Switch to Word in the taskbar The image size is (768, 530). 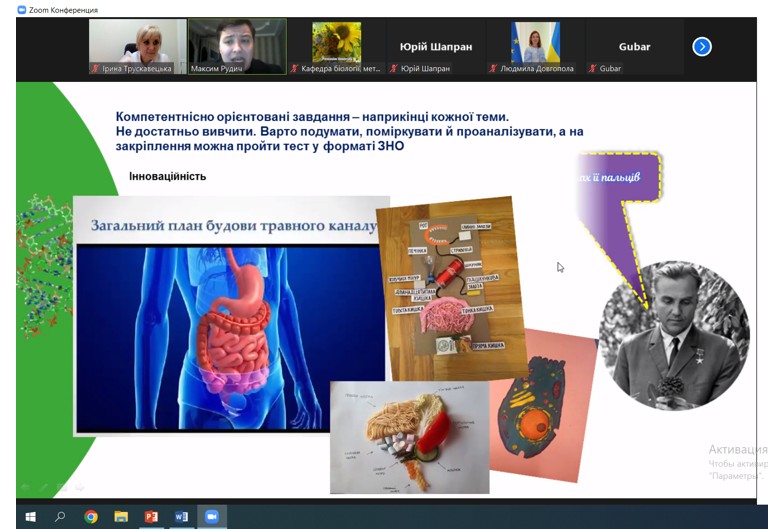(182, 517)
